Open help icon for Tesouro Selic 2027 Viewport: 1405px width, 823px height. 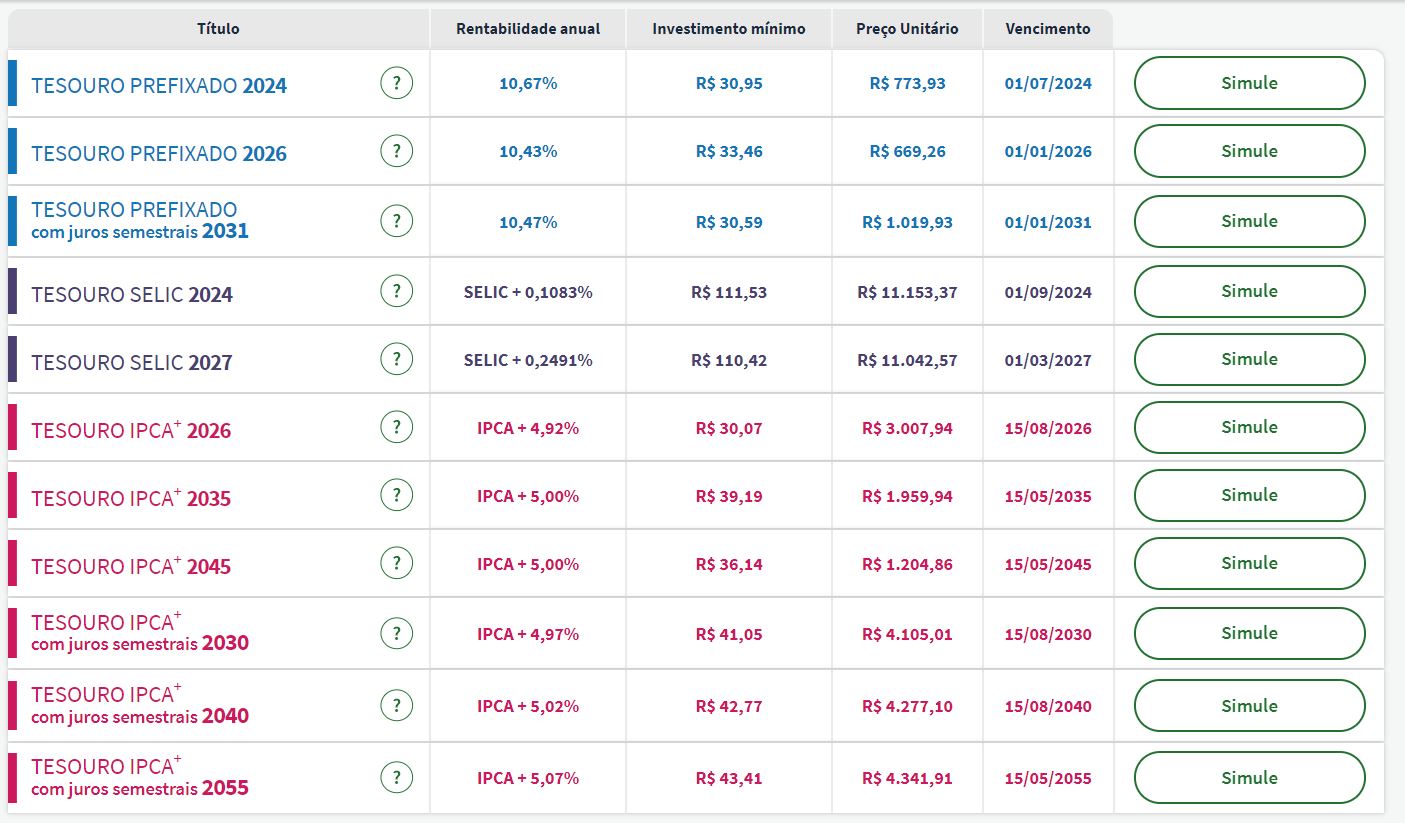pos(397,360)
